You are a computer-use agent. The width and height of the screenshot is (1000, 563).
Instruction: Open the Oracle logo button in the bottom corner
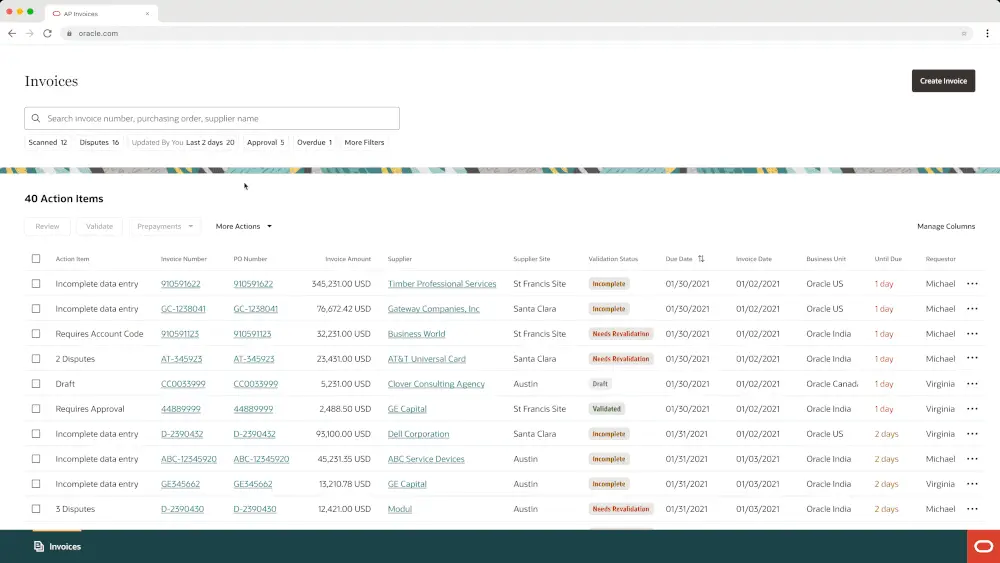tap(983, 546)
